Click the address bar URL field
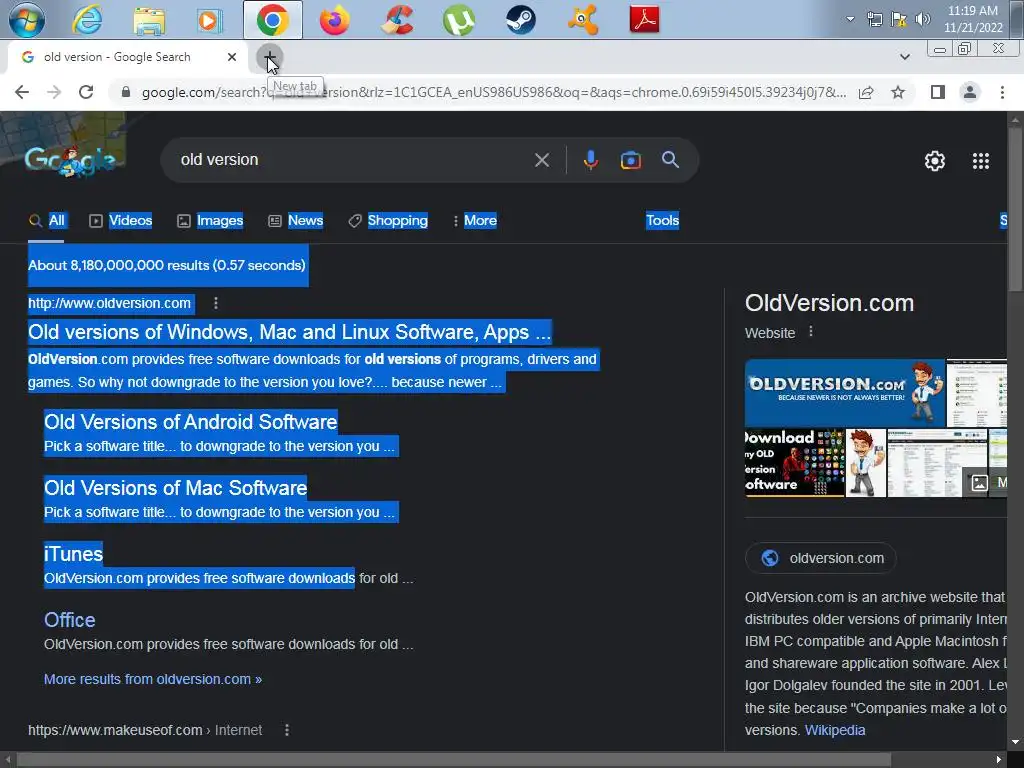The width and height of the screenshot is (1024, 768). 493,92
